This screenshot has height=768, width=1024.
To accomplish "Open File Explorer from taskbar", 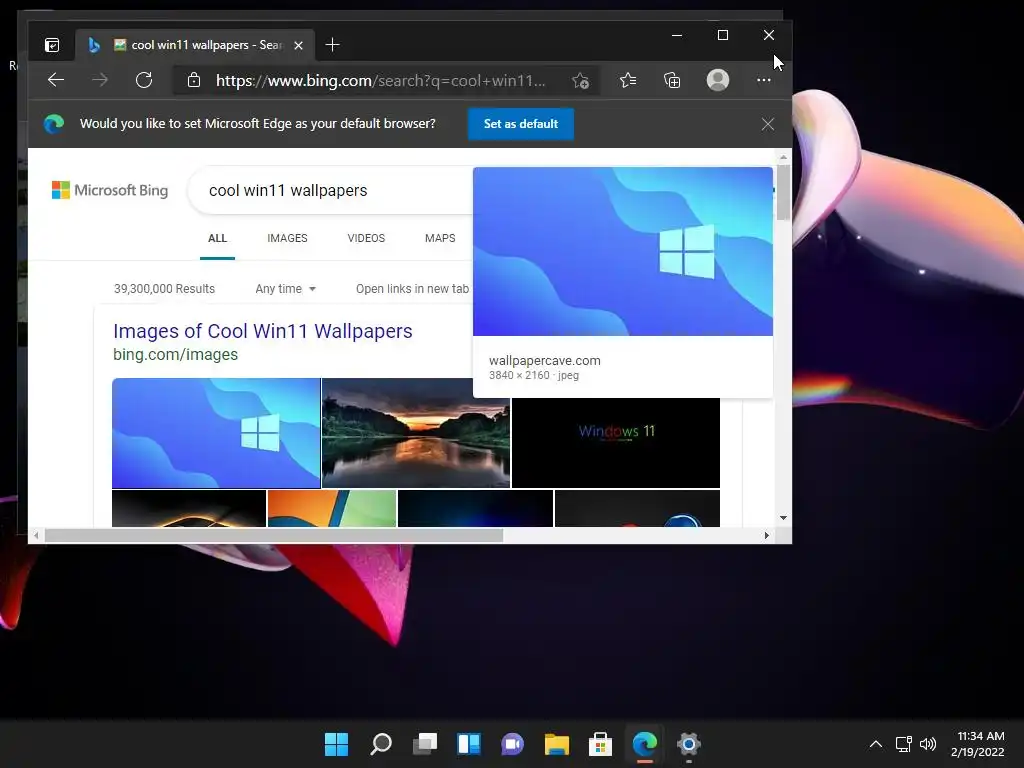I will (x=557, y=744).
